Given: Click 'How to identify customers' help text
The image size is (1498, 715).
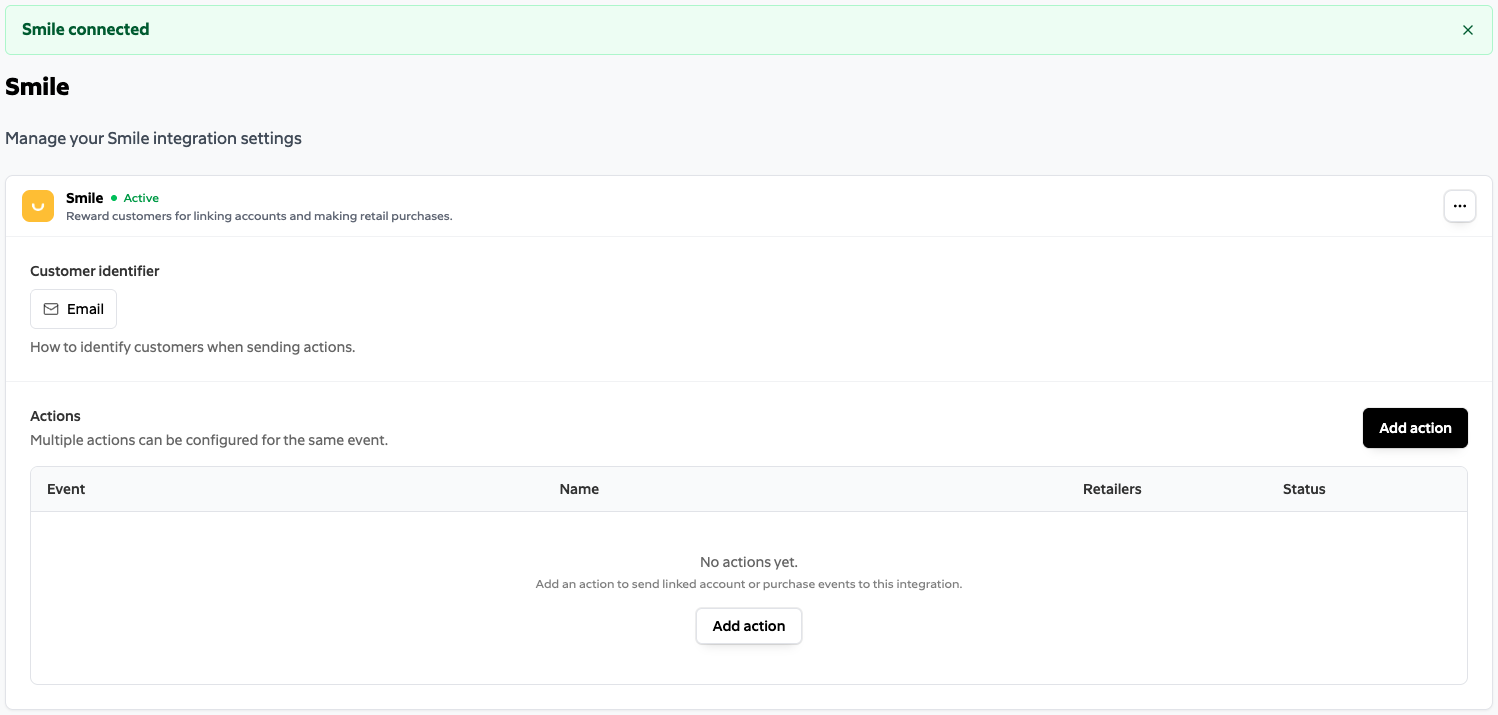Looking at the screenshot, I should (x=193, y=347).
